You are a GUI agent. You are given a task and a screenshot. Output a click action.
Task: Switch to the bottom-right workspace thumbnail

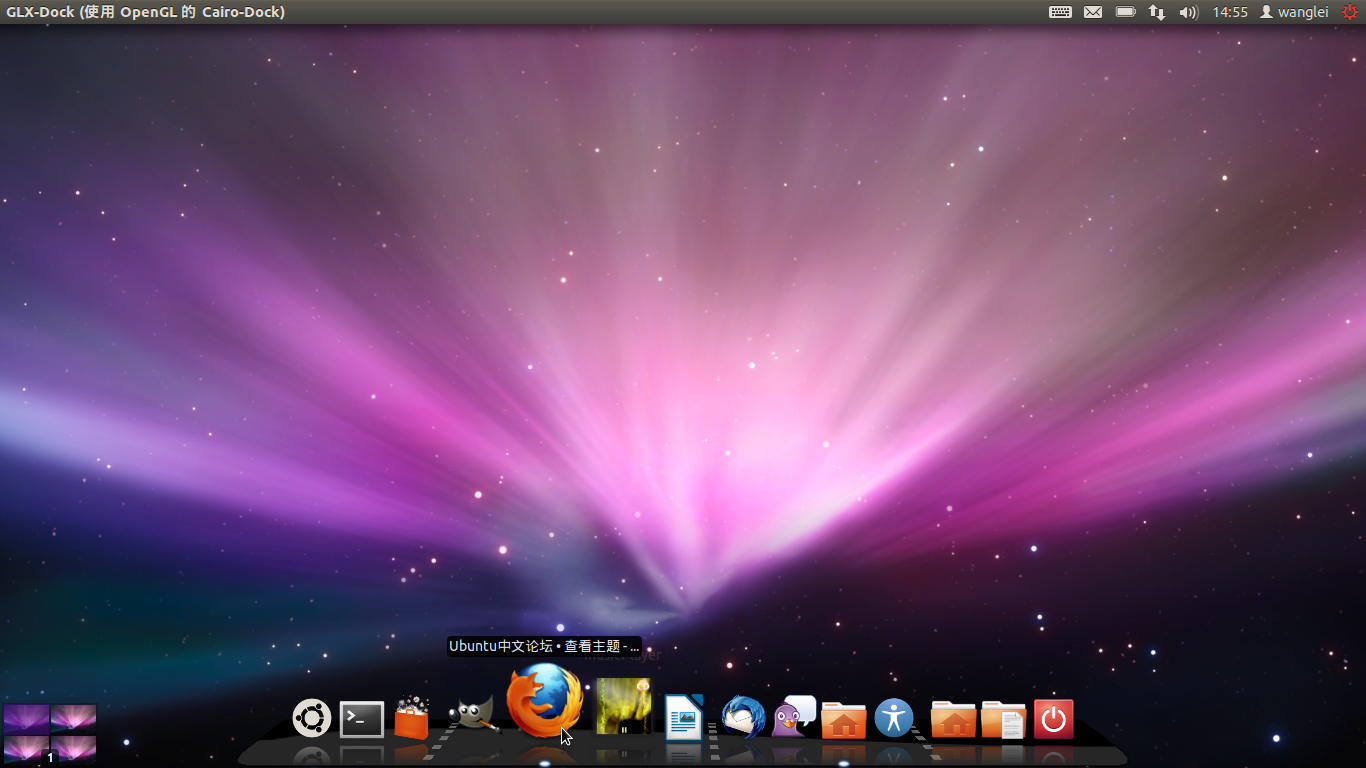[74, 750]
